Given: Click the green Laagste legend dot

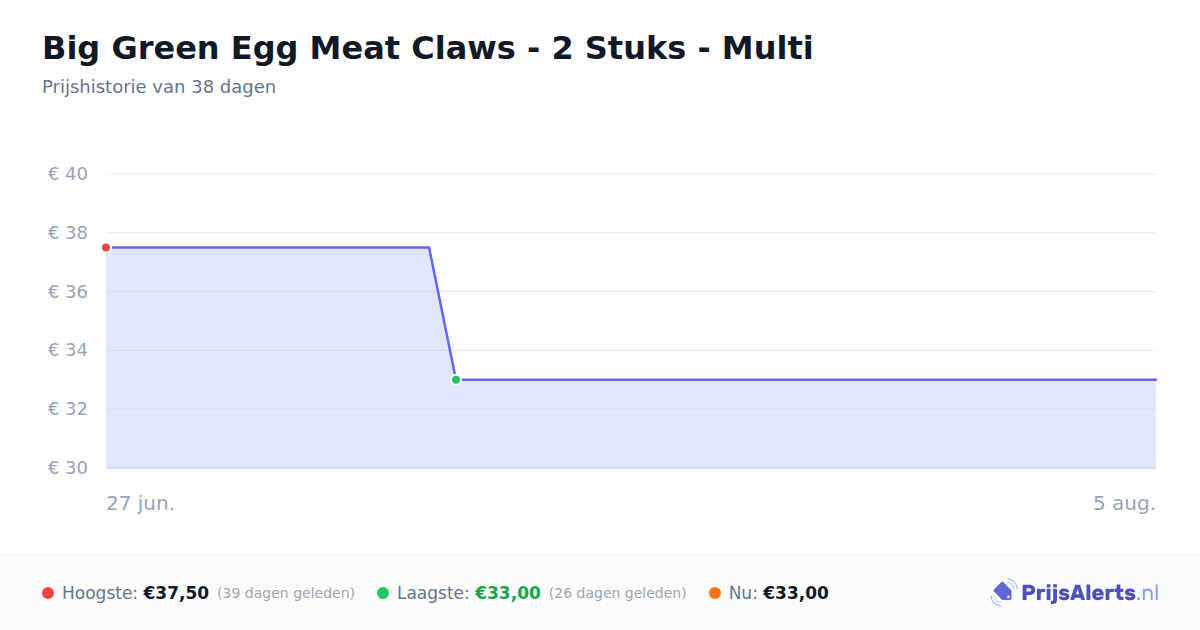Looking at the screenshot, I should pos(383,593).
